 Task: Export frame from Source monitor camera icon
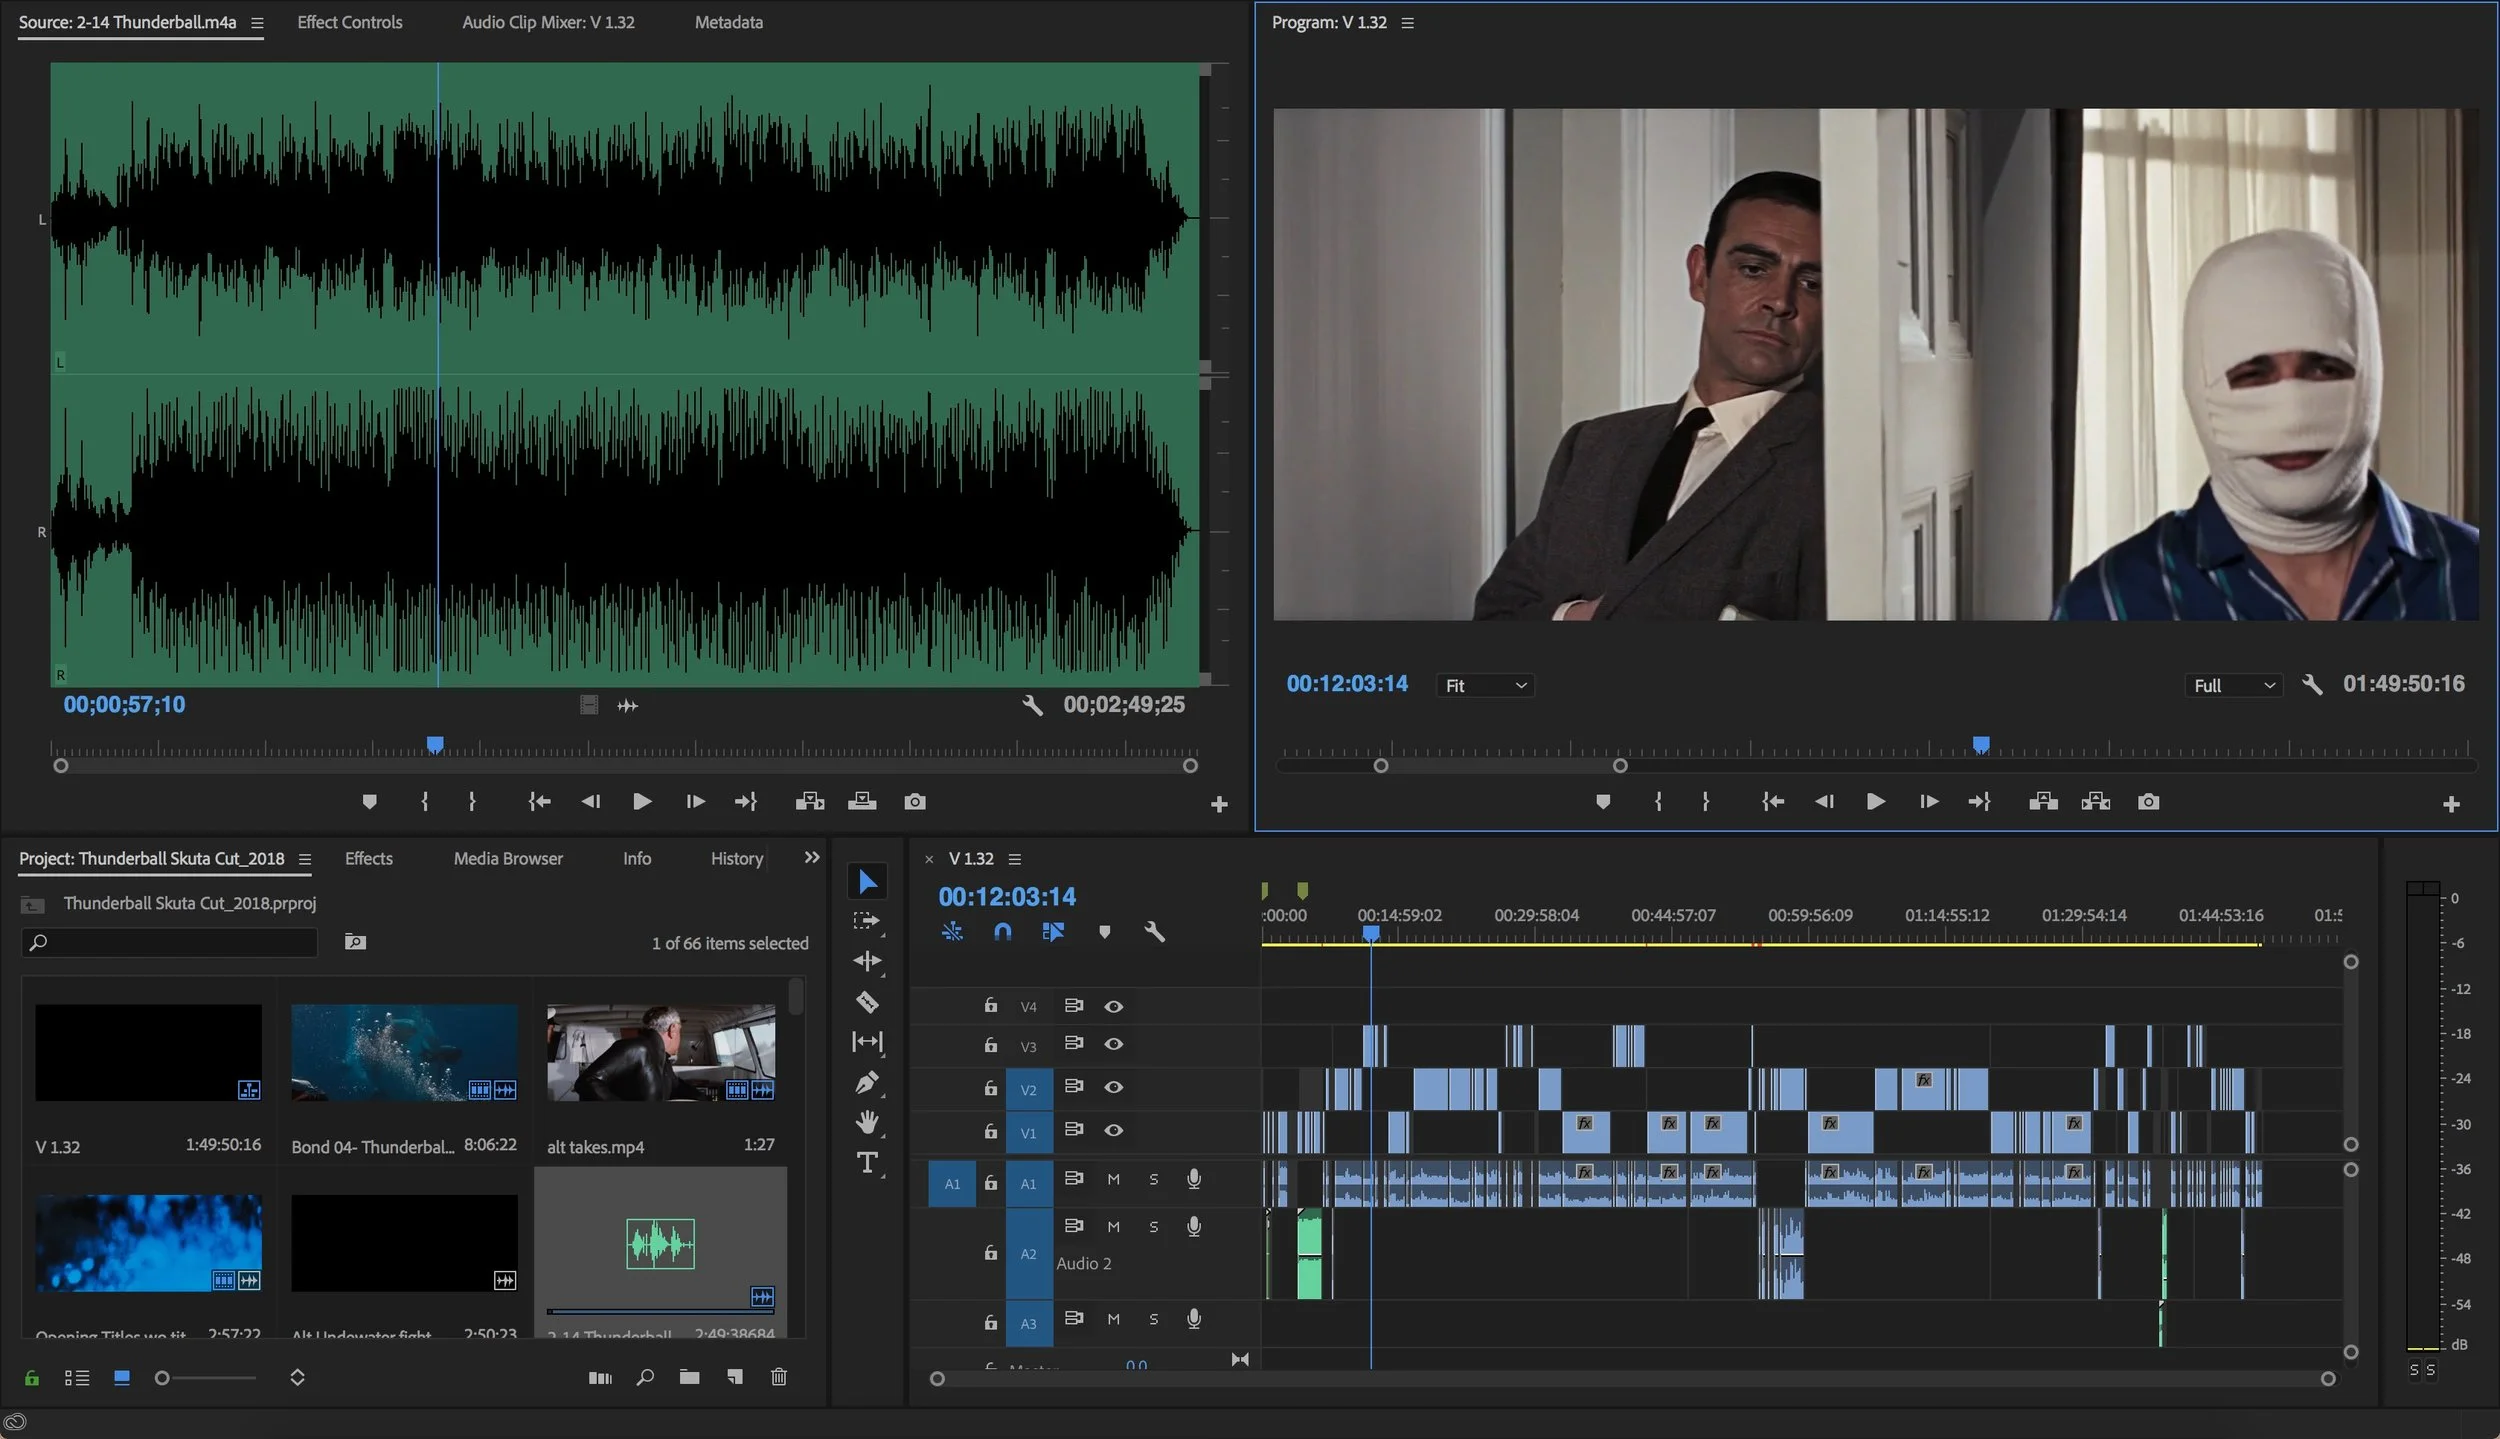tap(914, 802)
